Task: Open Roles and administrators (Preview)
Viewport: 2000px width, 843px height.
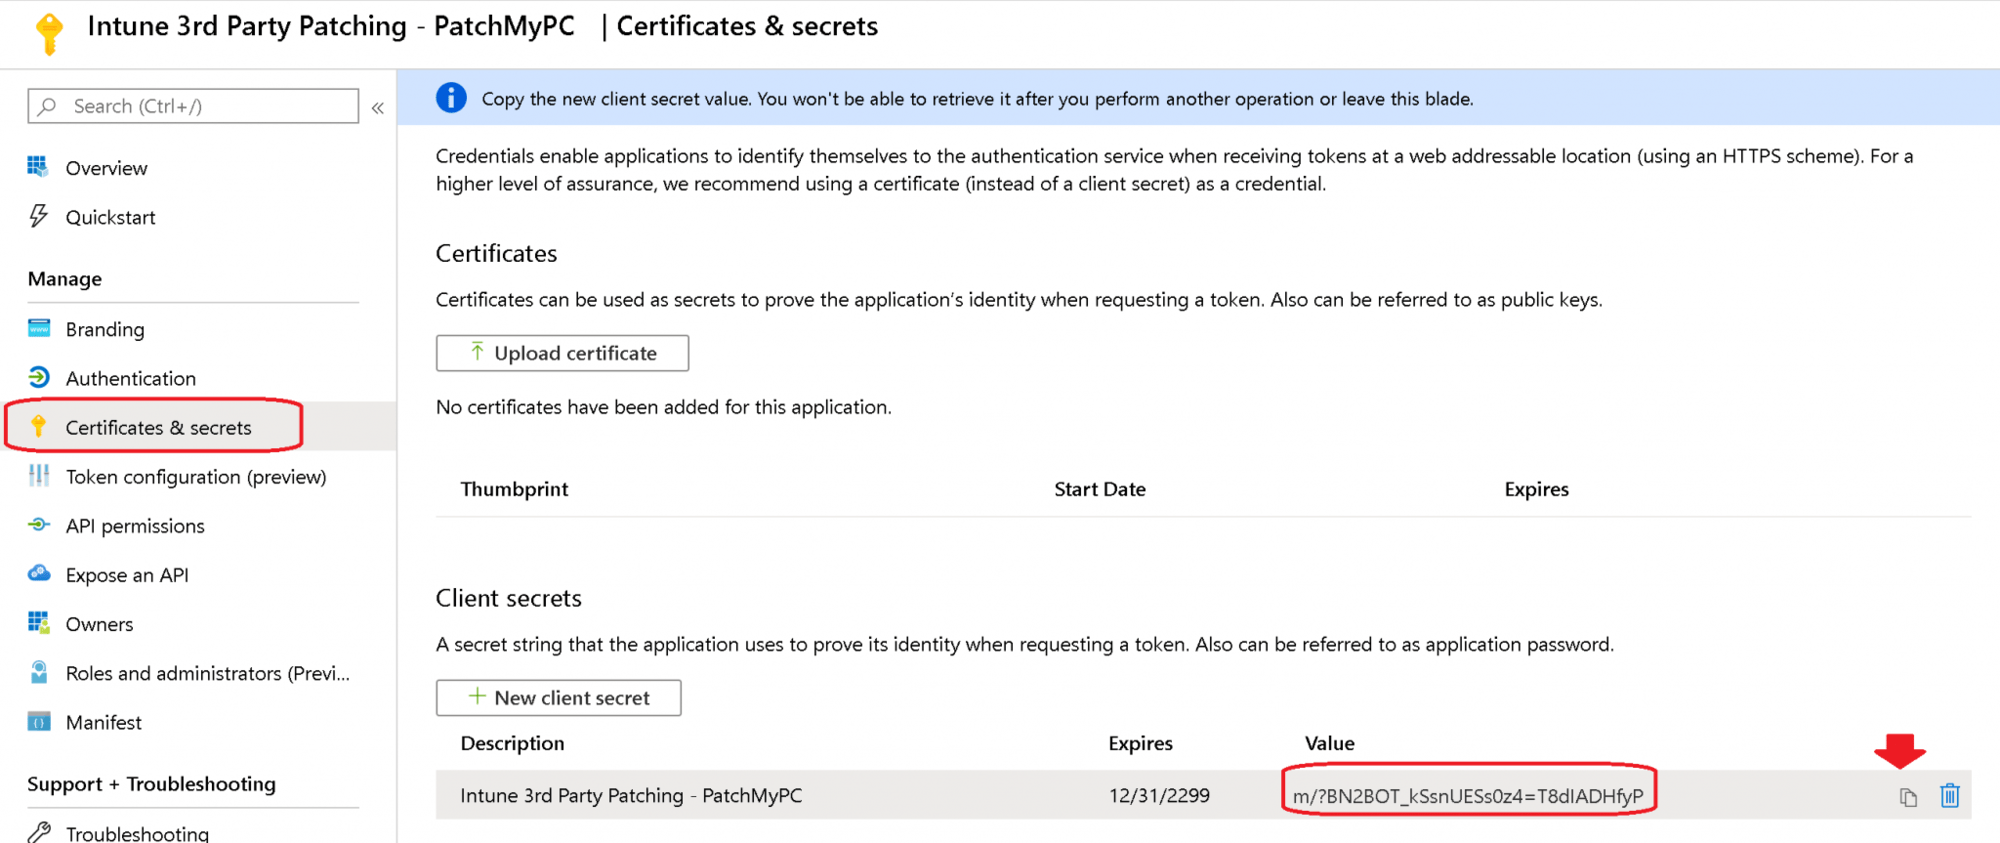Action: coord(208,673)
